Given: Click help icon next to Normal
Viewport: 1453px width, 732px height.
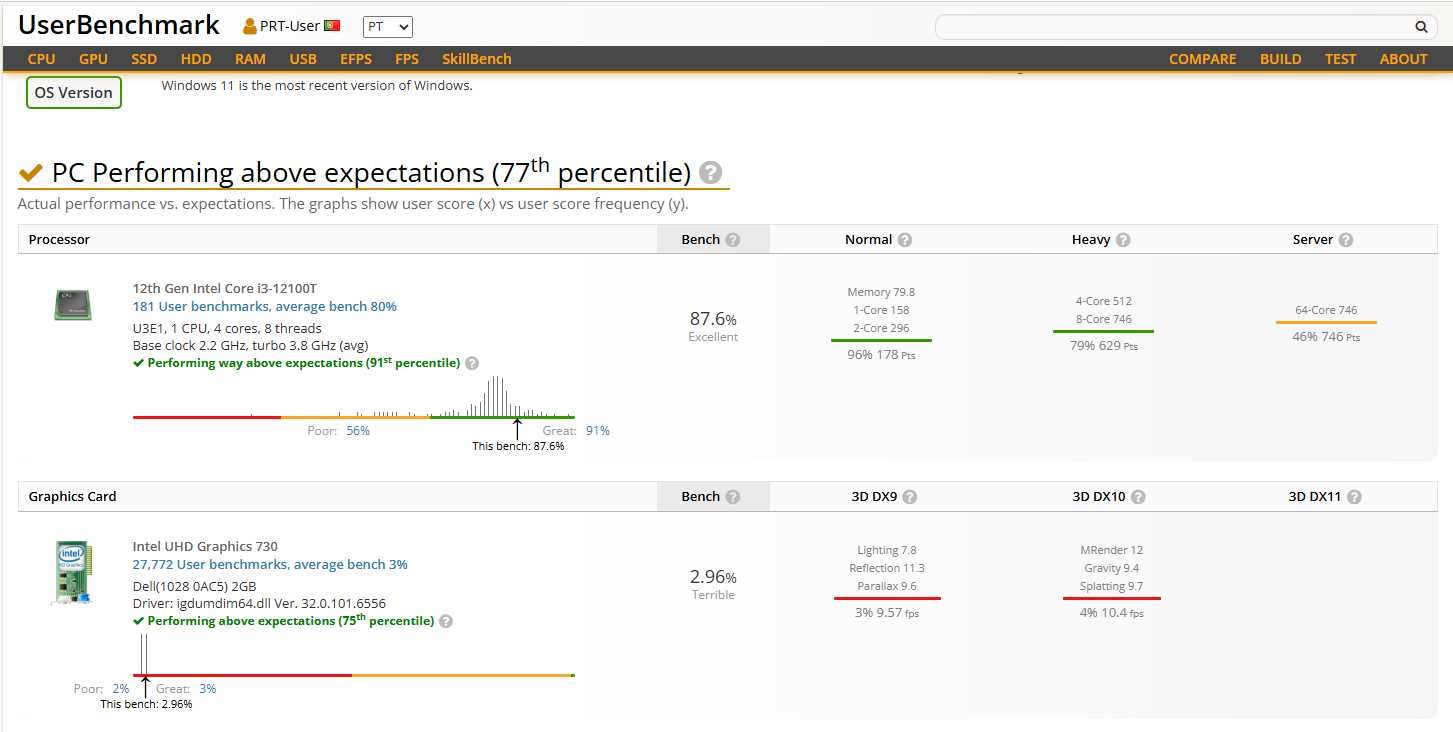Looking at the screenshot, I should pos(905,240).
